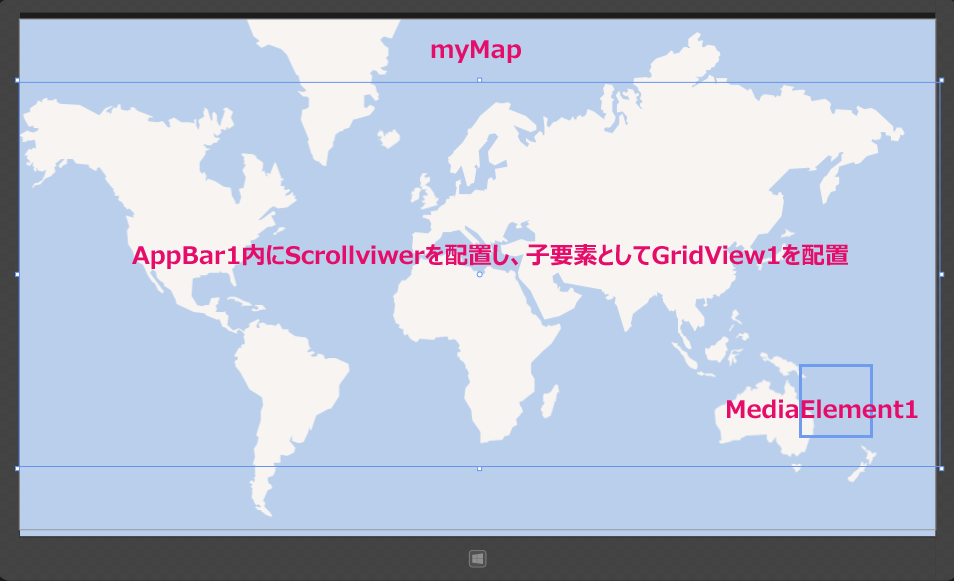Screen dimensions: 954x581
Task: Grab the top-center handle of the selection box
Action: pyautogui.click(x=479, y=80)
